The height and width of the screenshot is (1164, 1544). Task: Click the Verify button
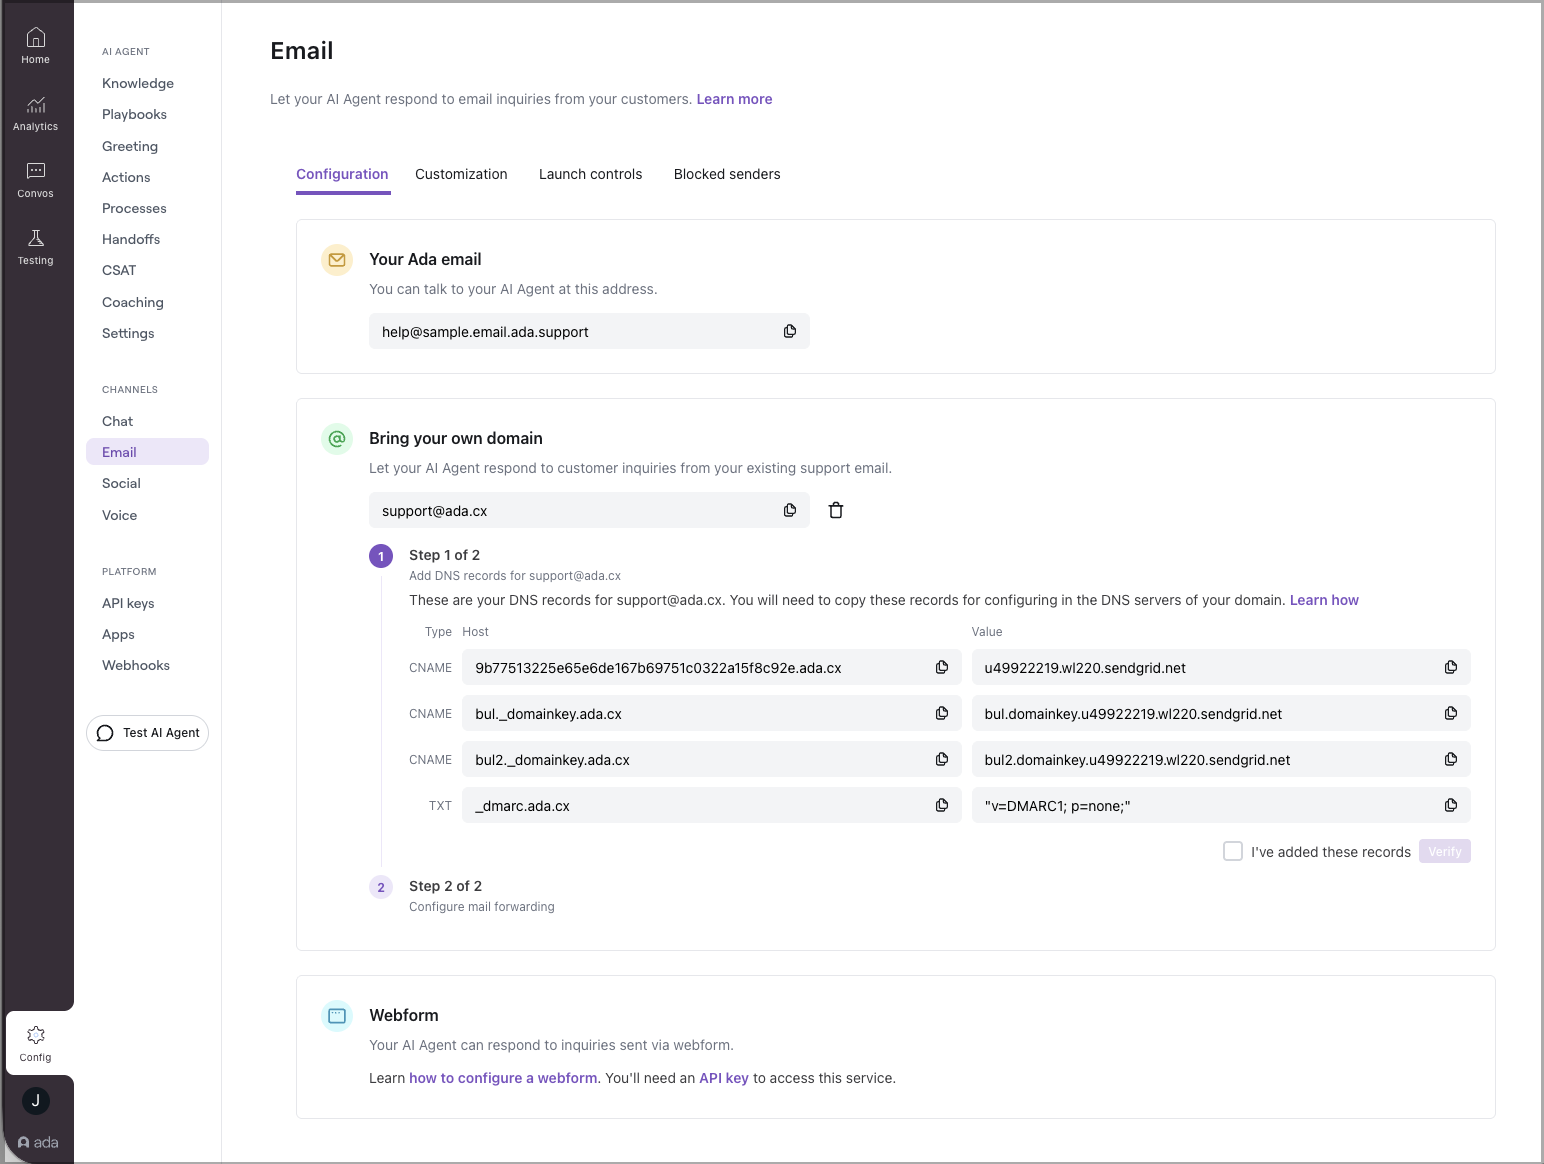pos(1444,850)
